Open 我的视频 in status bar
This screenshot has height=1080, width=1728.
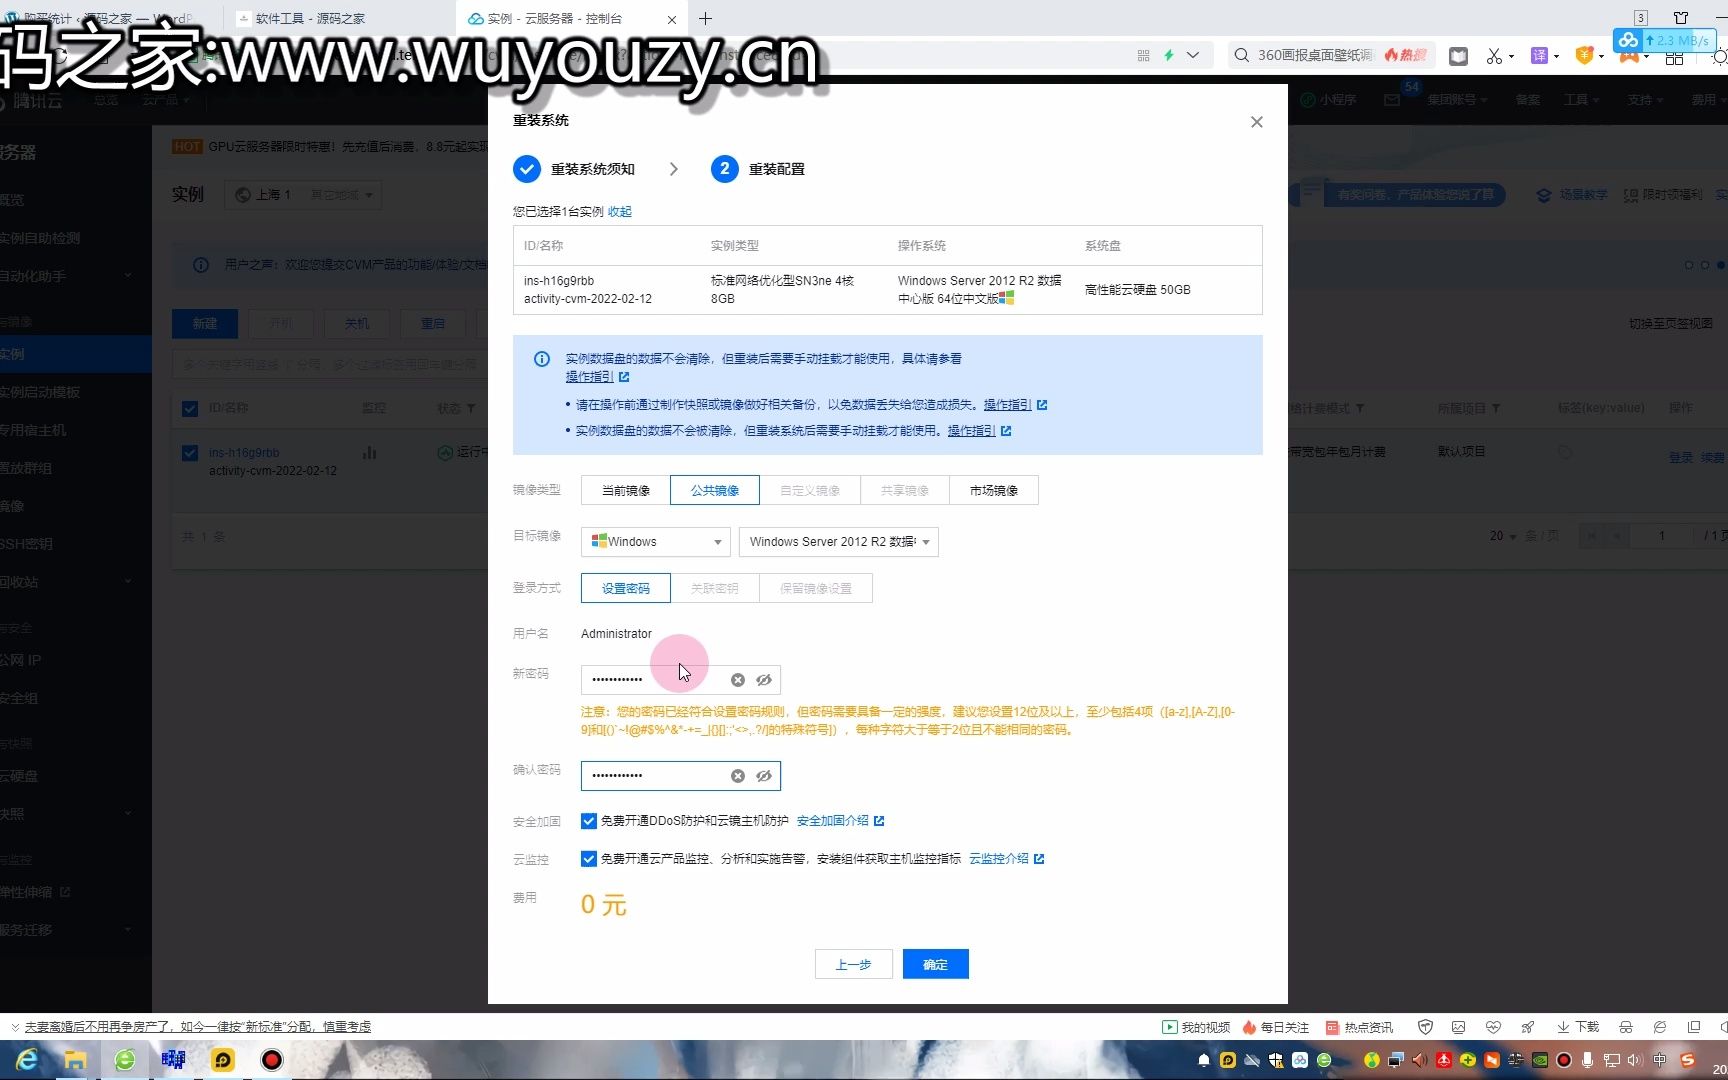(1196, 1027)
